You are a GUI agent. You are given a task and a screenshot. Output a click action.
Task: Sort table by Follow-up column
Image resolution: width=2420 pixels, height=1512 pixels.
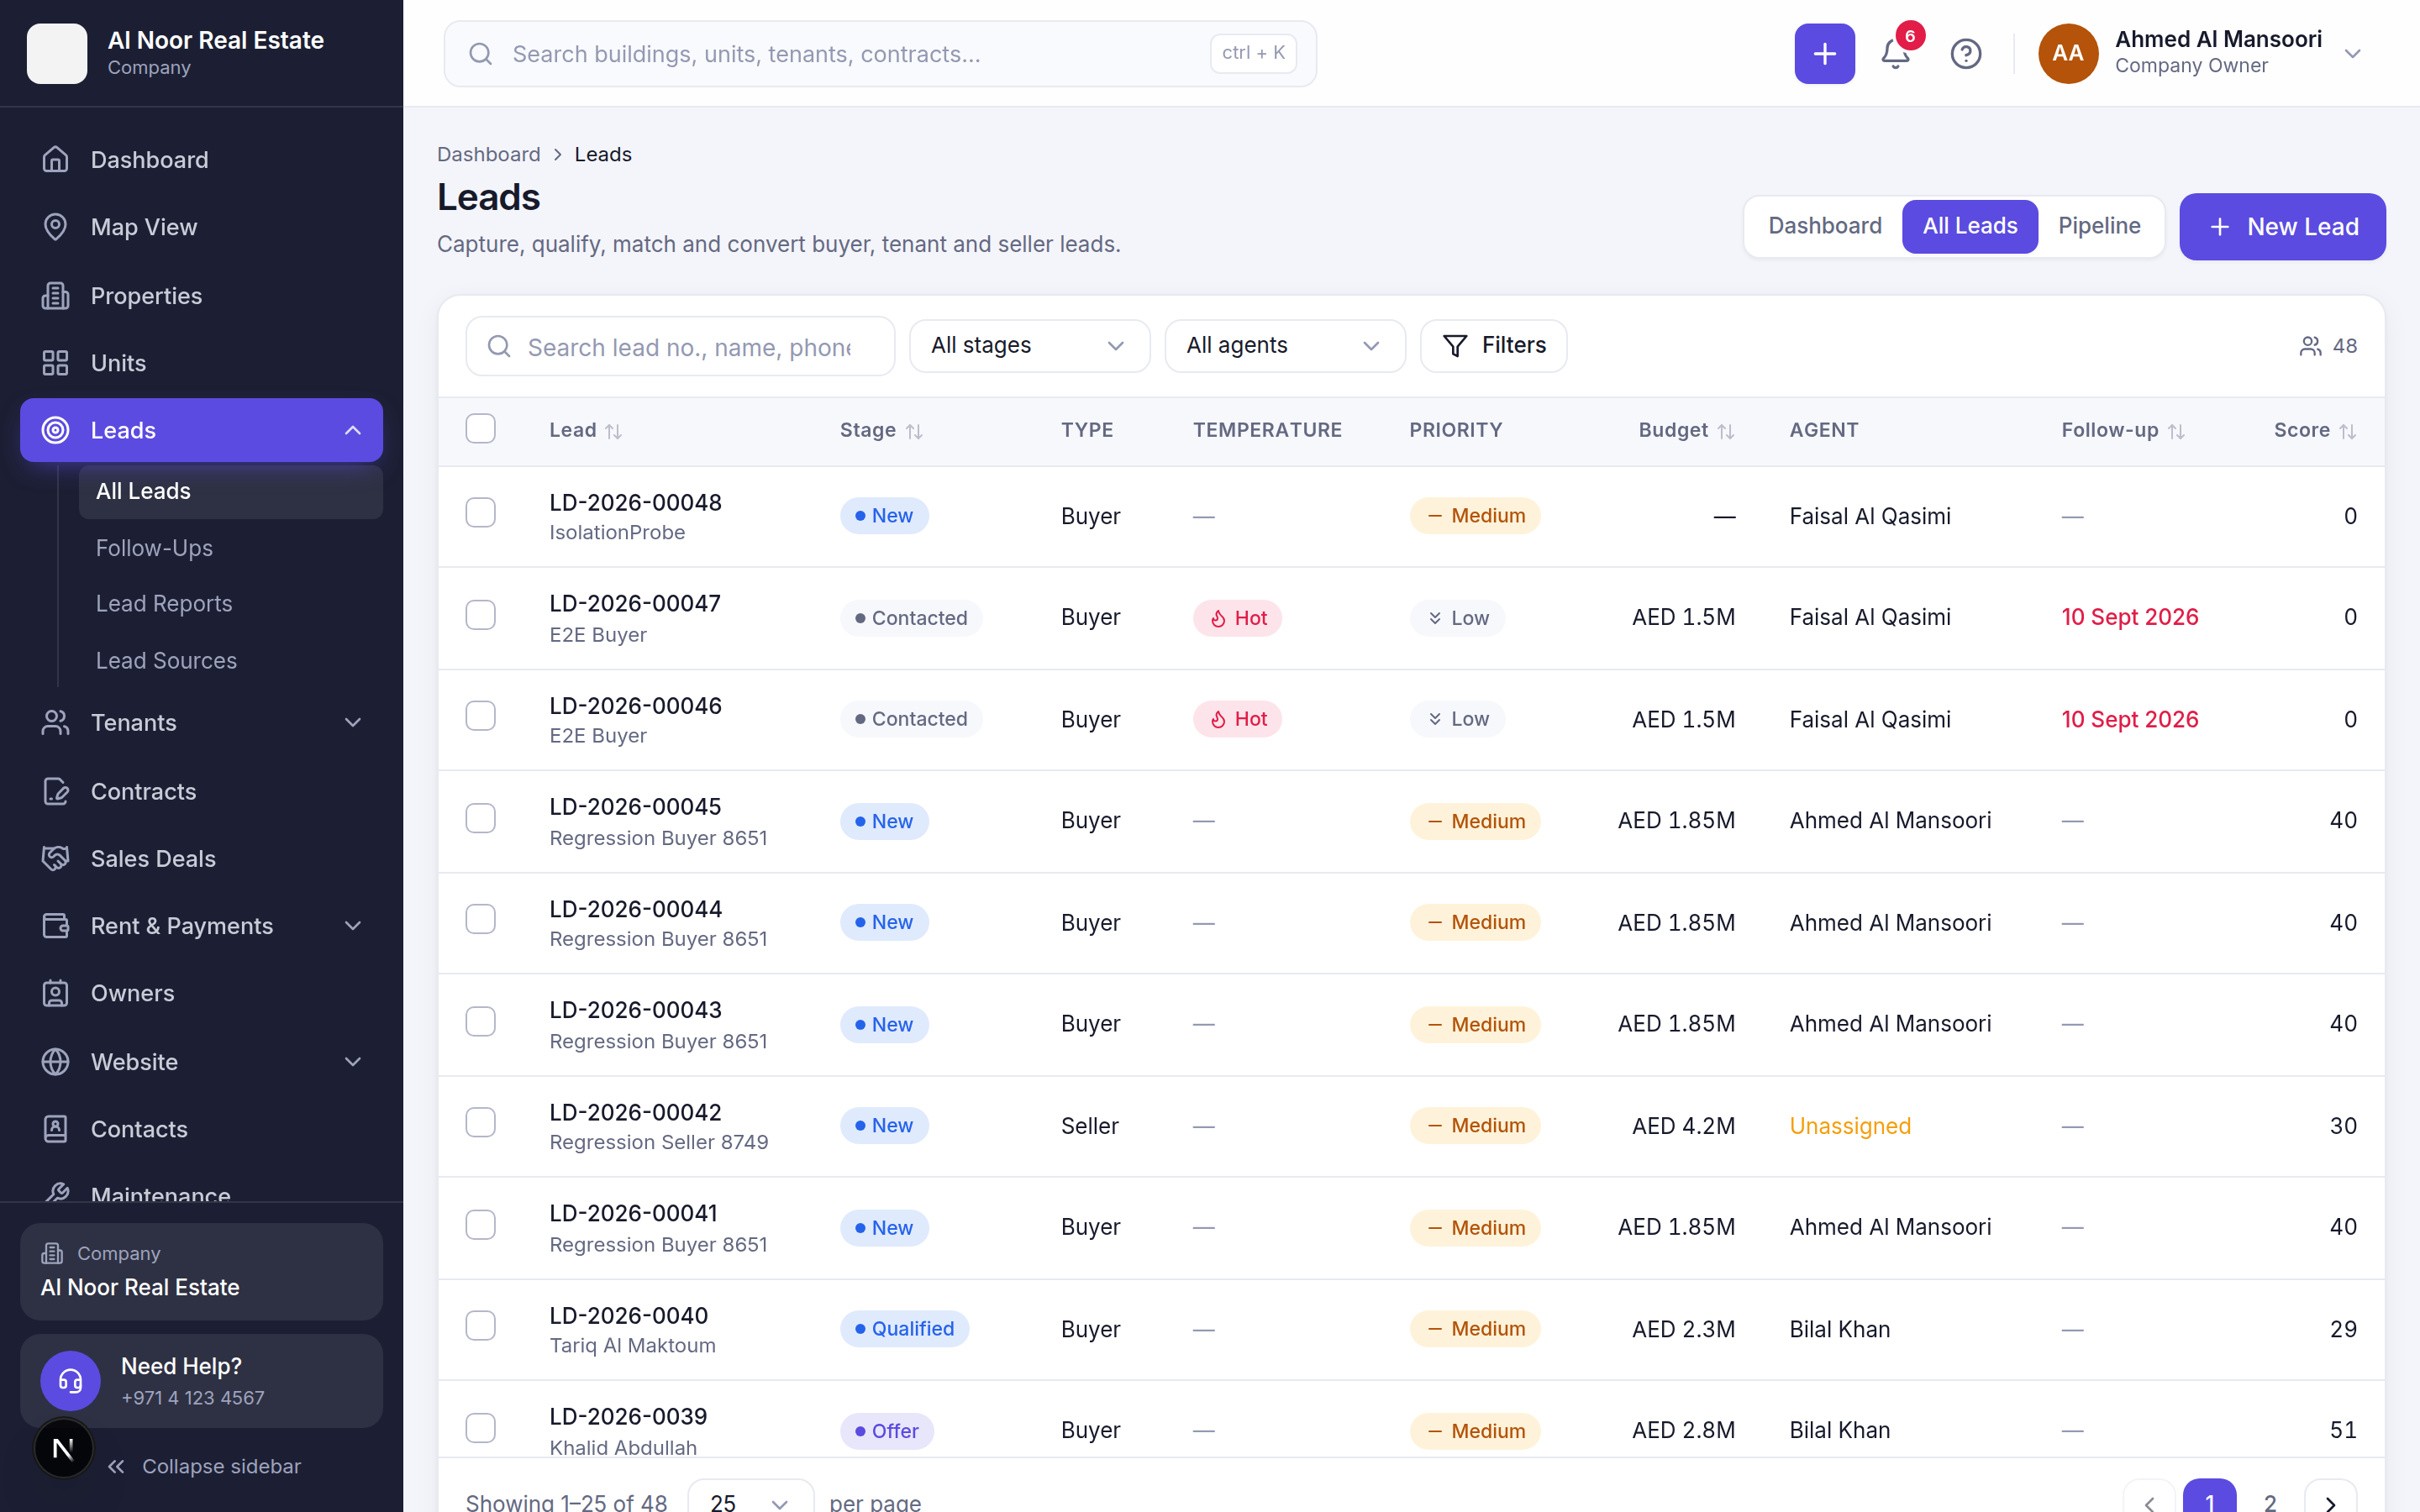(x=2123, y=430)
